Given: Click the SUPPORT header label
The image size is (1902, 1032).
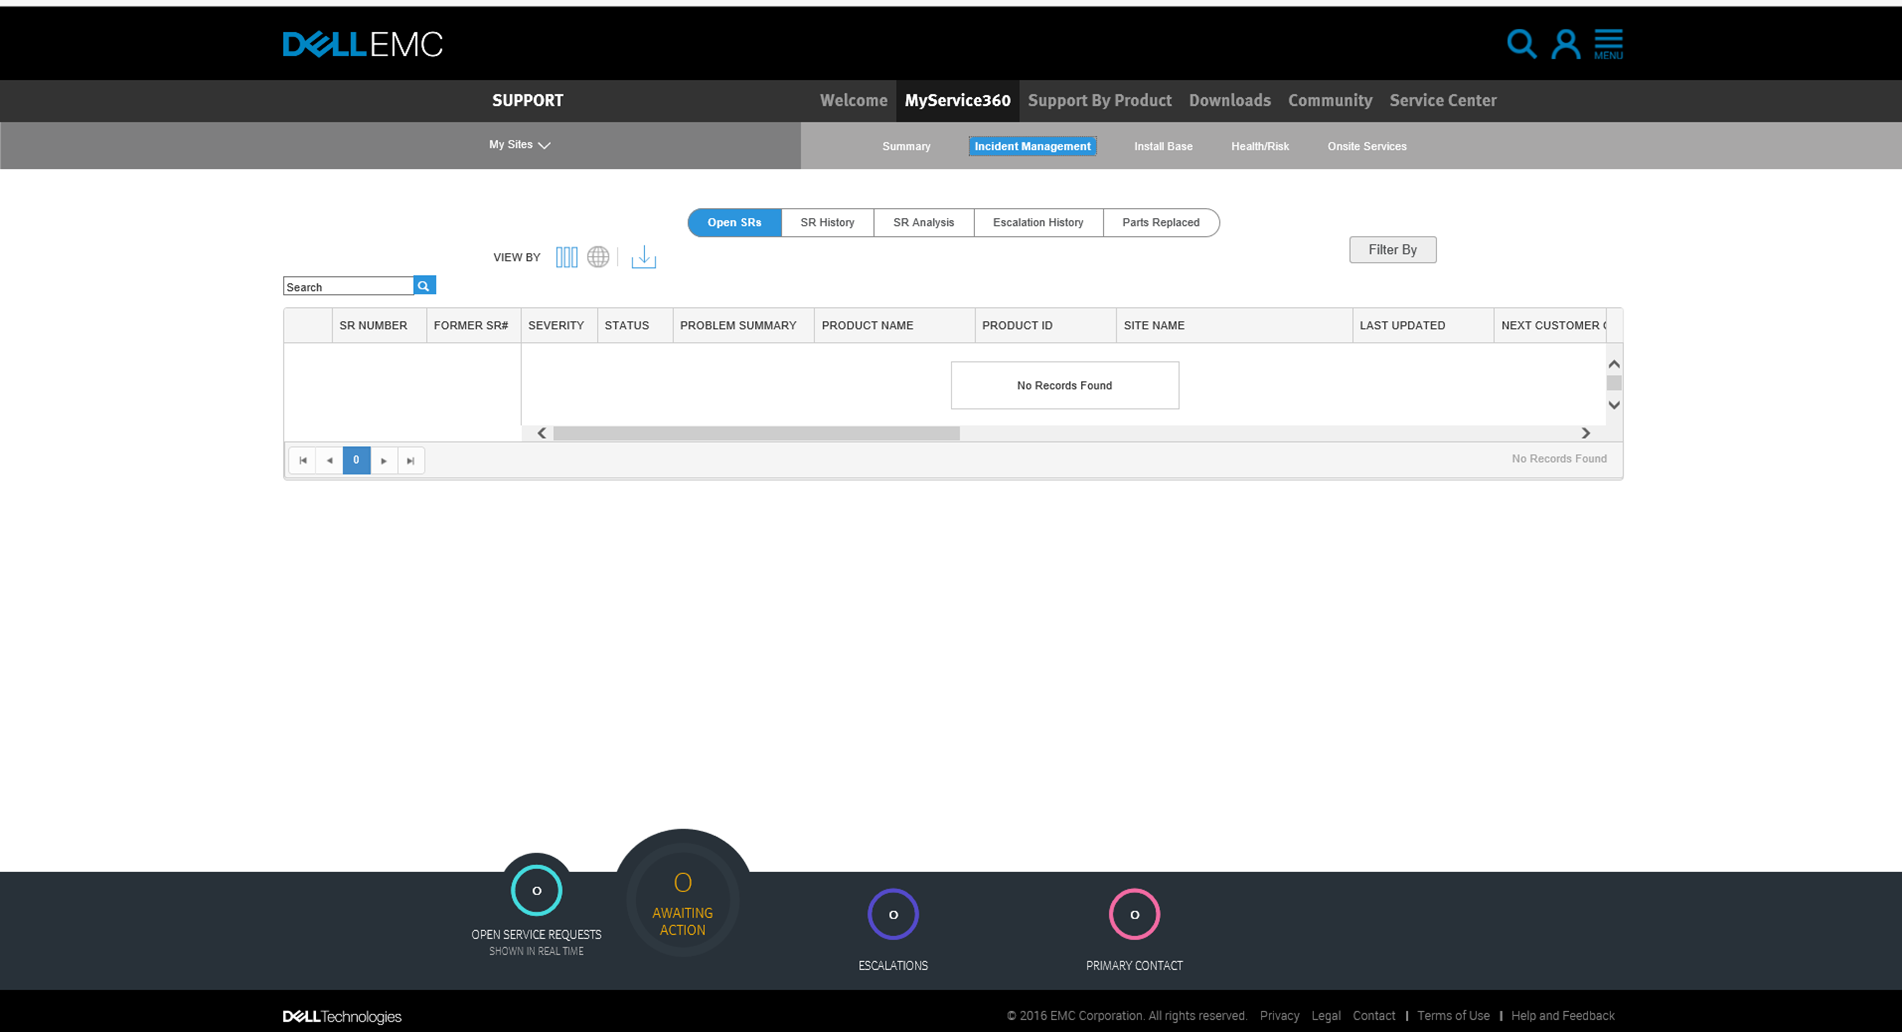Looking at the screenshot, I should click(527, 100).
